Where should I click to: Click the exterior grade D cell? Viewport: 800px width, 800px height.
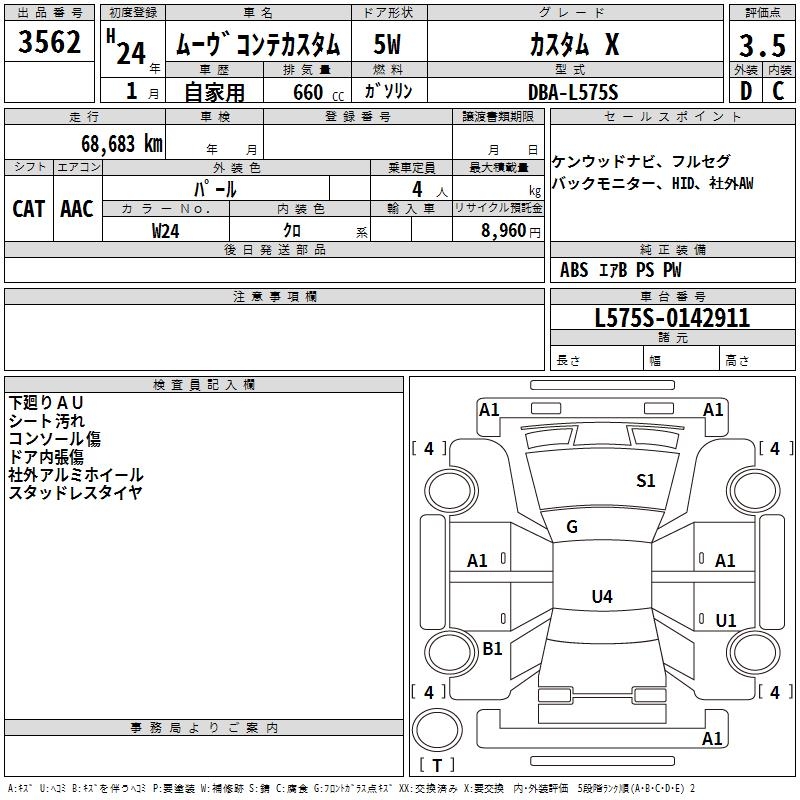tap(745, 91)
